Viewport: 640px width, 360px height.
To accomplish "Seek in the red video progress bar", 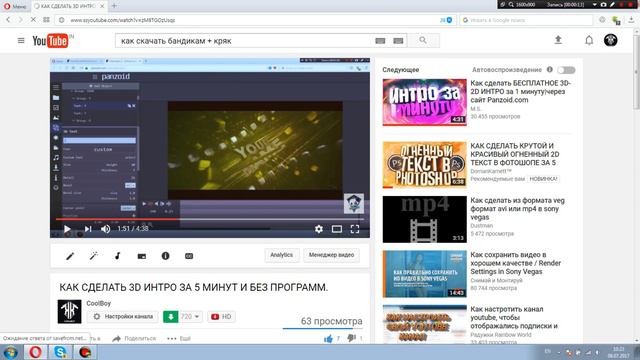I will point(210,219).
